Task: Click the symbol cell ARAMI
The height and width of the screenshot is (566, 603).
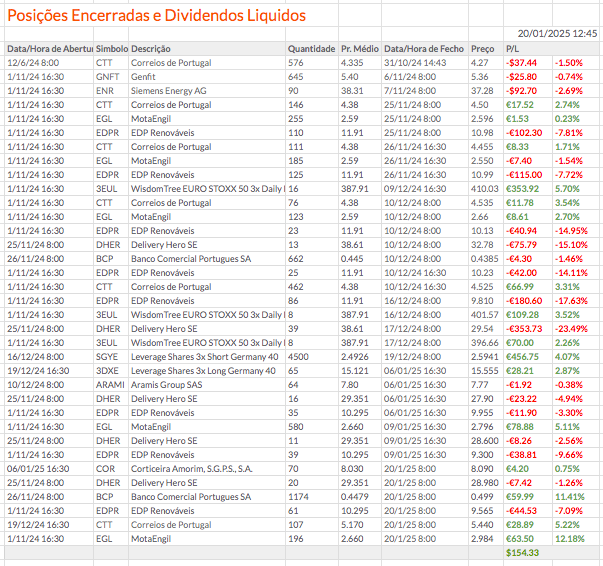Action: click(x=110, y=385)
